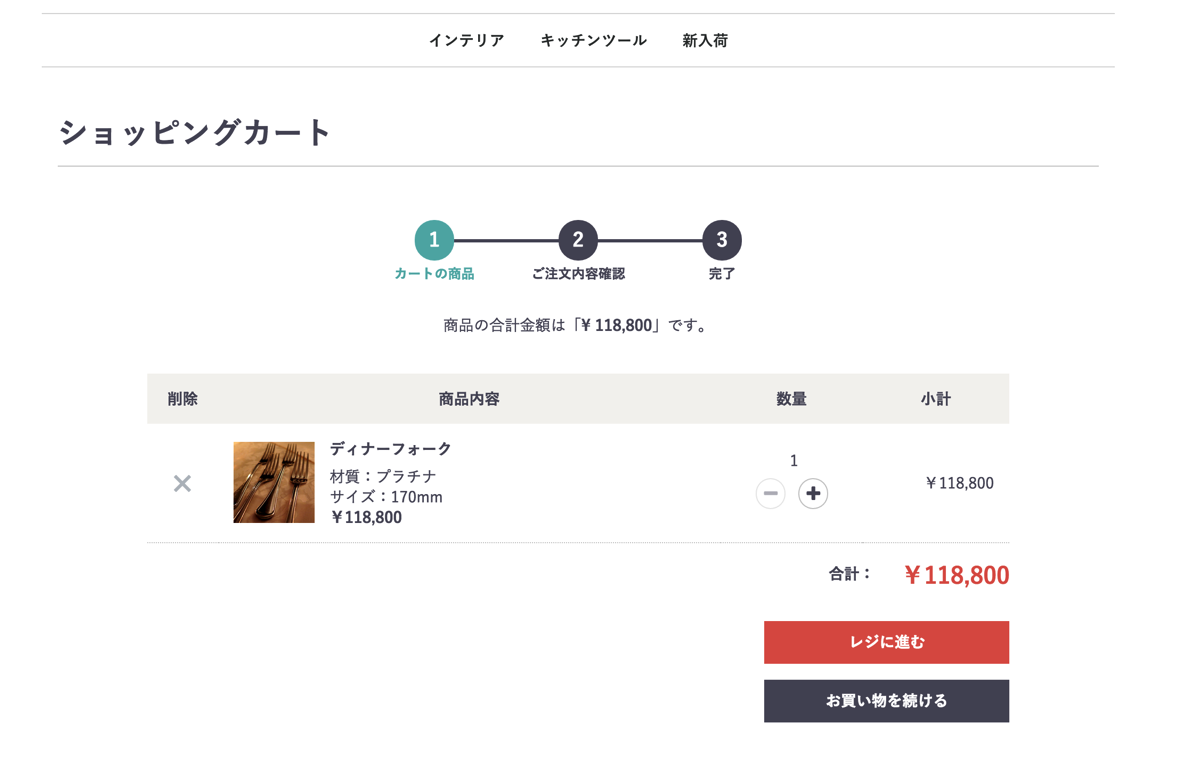Click the 数量 column header
Viewport: 1196px width, 760px height.
[791, 398]
